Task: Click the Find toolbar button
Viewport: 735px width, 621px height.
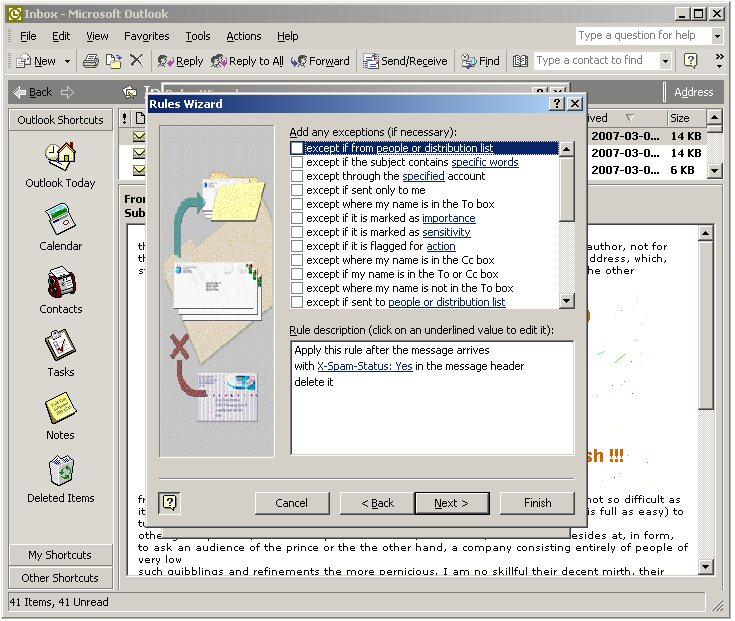Action: pos(480,61)
